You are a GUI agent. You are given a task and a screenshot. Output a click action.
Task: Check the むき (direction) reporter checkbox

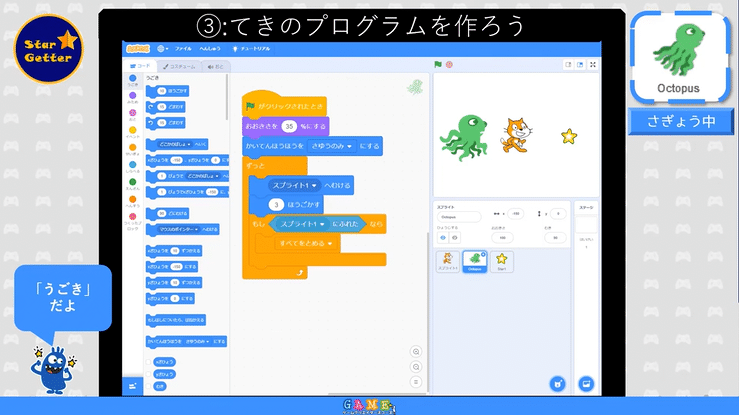[148, 386]
